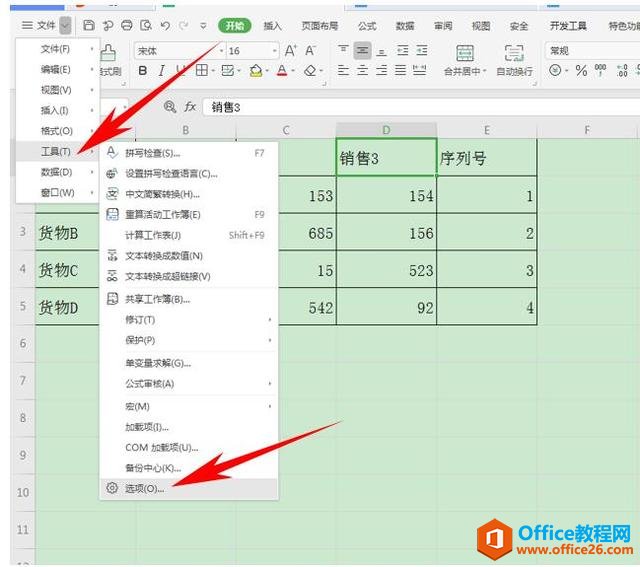Choose 备份中心(K)... menu item
Viewport: 640px width, 567px height.
coord(189,468)
